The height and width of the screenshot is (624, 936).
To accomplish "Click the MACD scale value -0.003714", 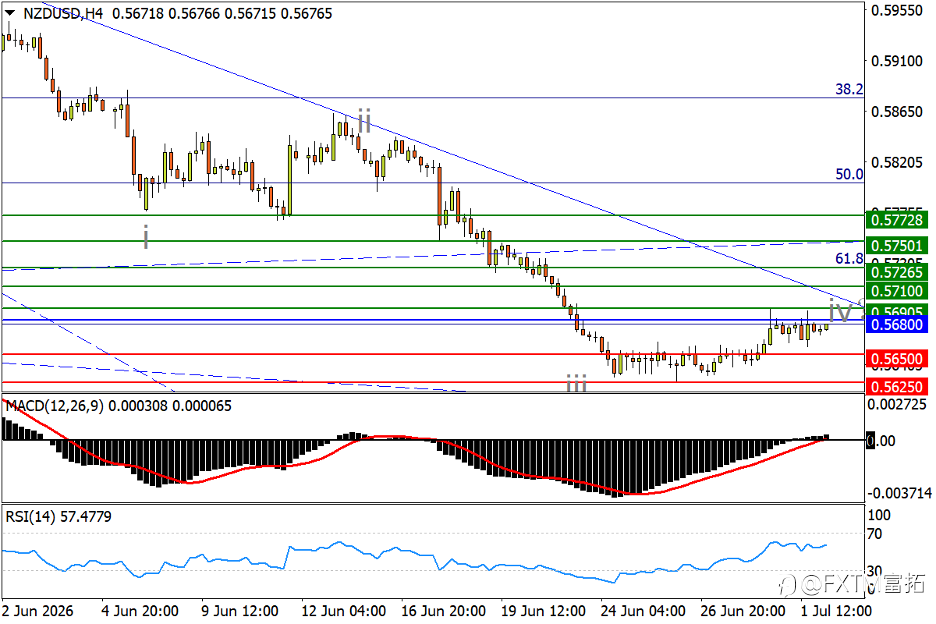I will tap(899, 493).
